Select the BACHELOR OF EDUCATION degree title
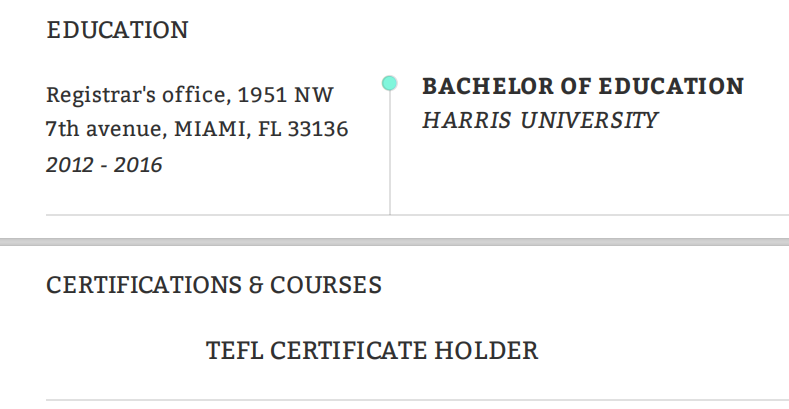Image resolution: width=789 pixels, height=409 pixels. [583, 86]
